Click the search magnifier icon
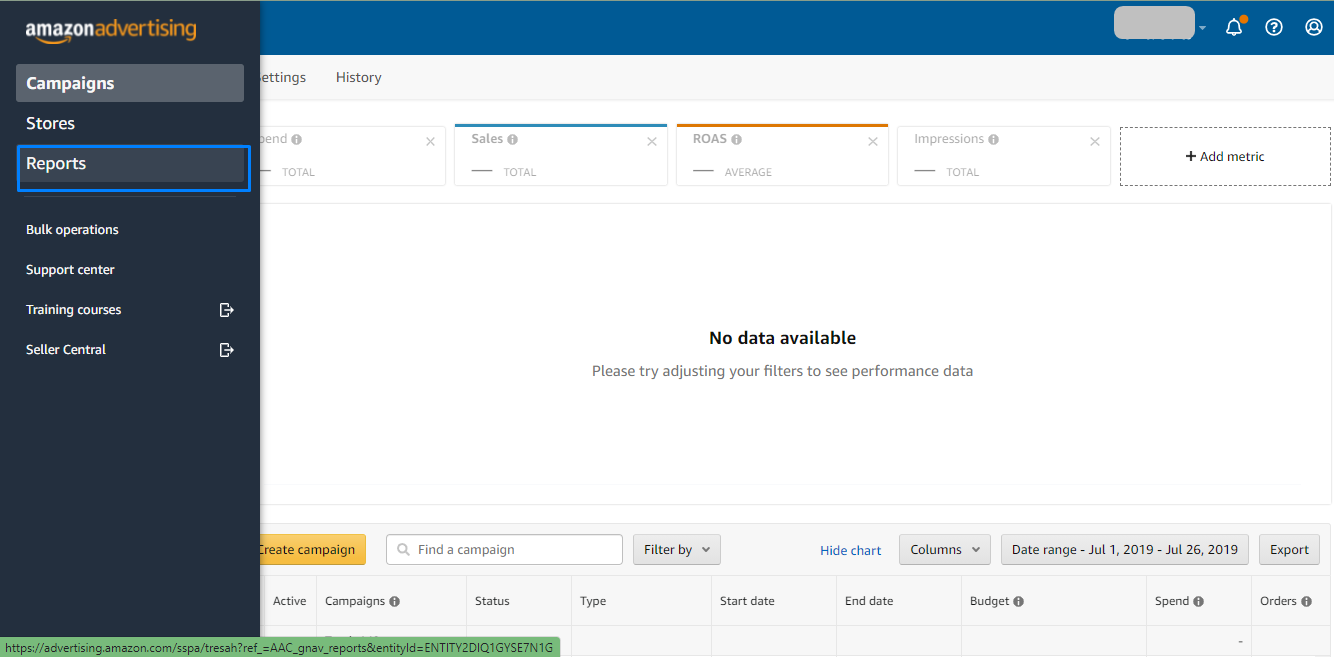 click(x=404, y=550)
